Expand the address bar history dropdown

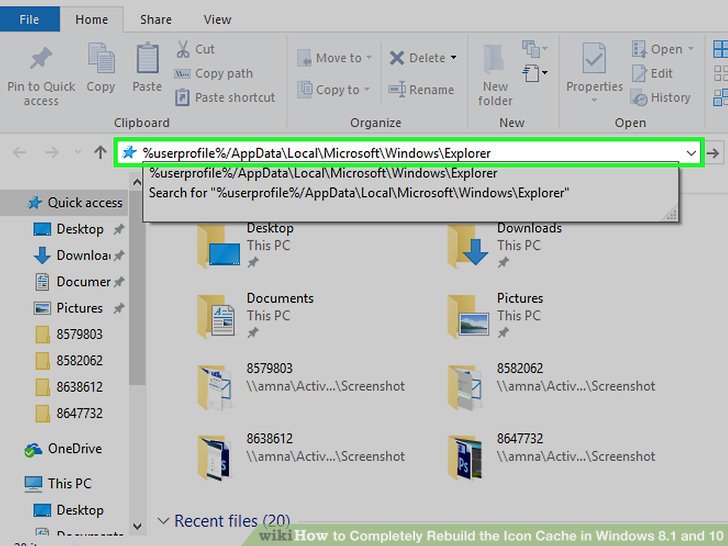pyautogui.click(x=691, y=153)
